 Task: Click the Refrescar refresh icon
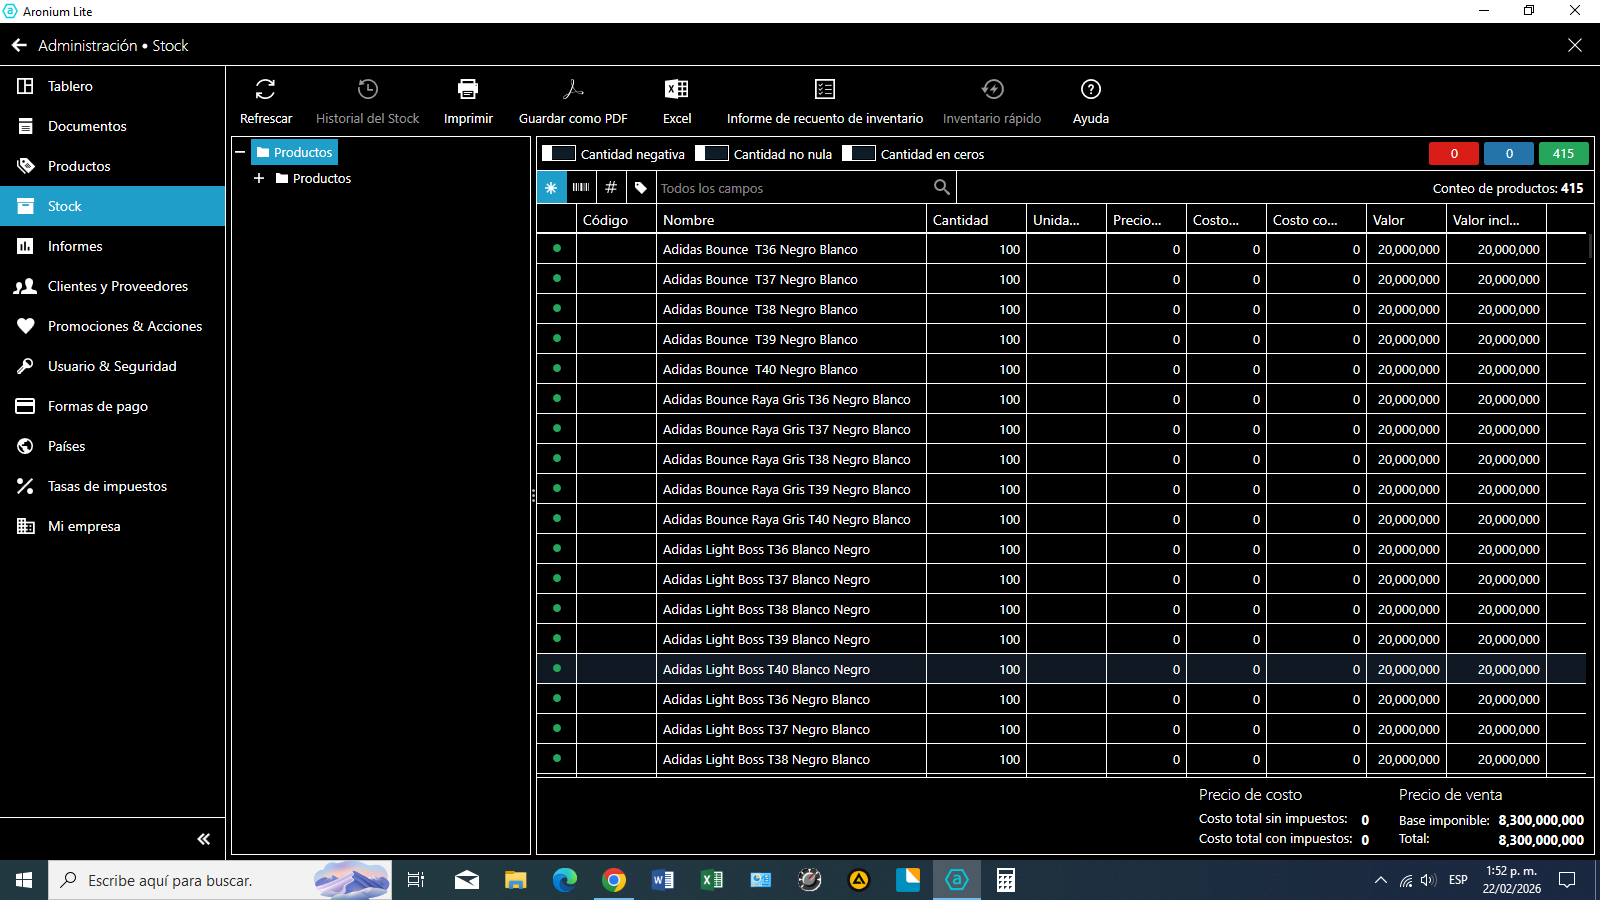click(265, 90)
